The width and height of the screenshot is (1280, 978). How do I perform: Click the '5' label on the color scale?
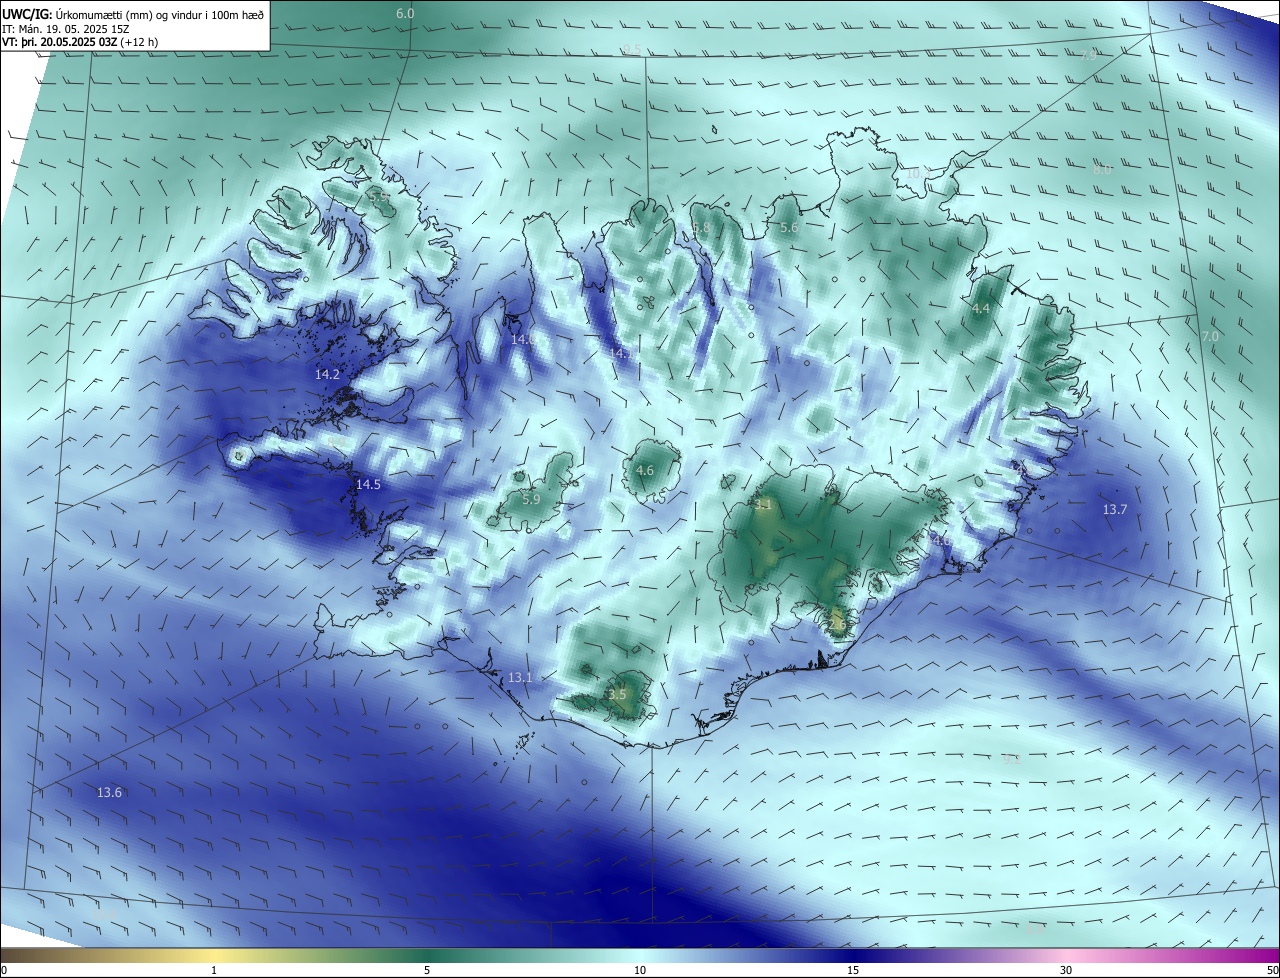427,970
